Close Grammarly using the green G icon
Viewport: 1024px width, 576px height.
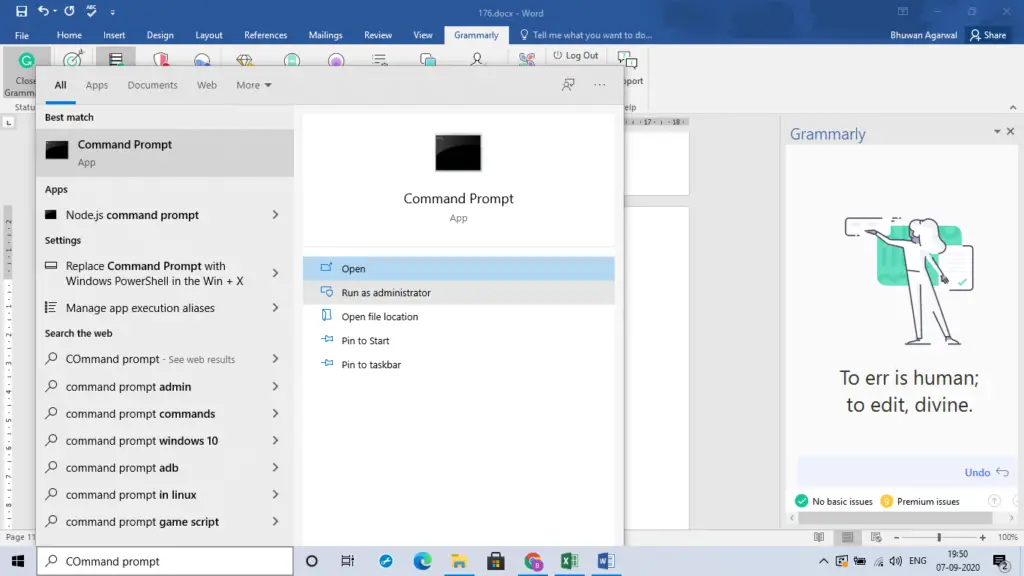[x=25, y=62]
